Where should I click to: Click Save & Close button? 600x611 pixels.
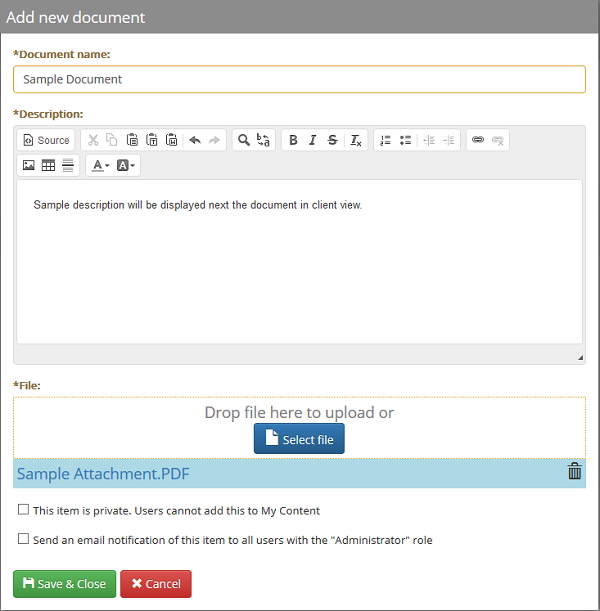[64, 584]
